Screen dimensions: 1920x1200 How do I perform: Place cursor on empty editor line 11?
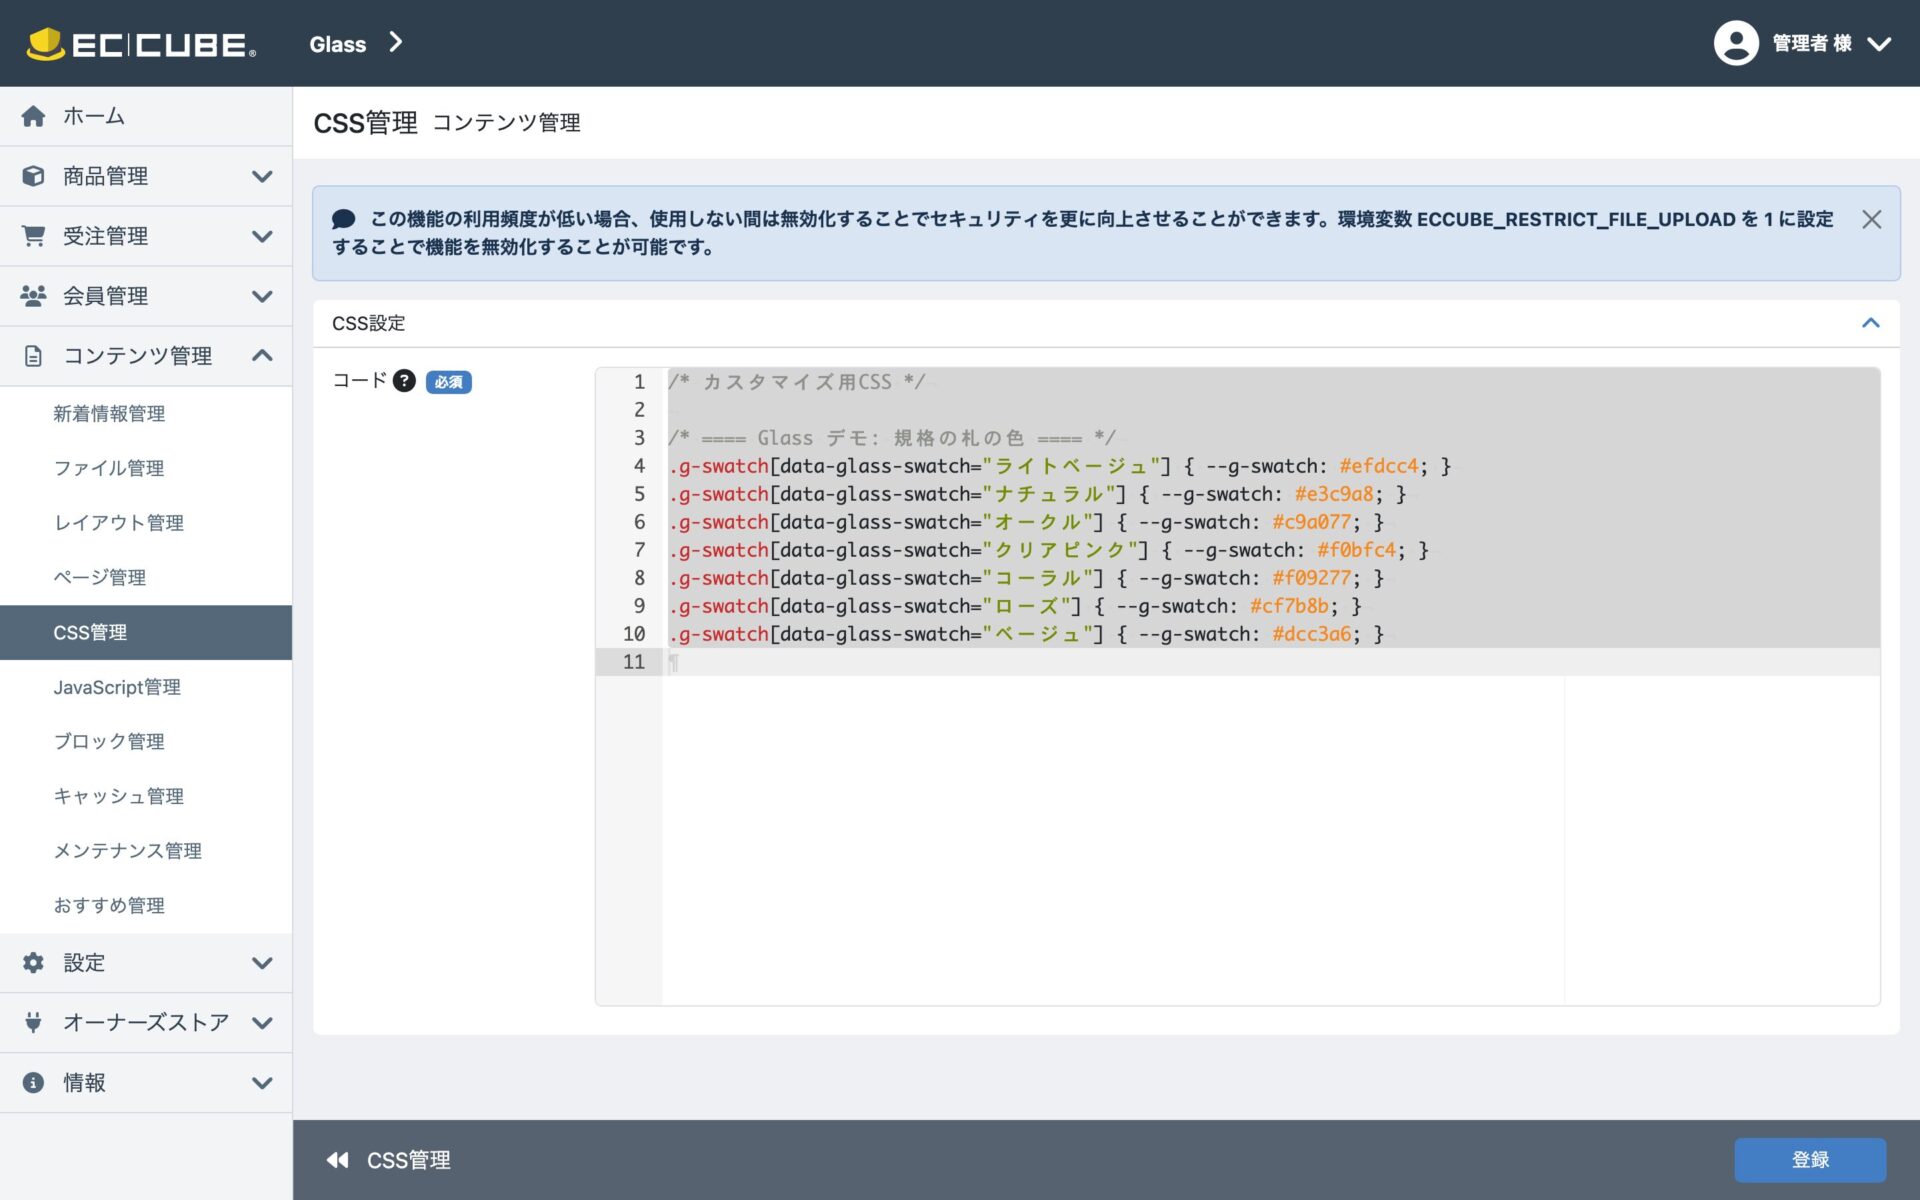click(x=1270, y=662)
